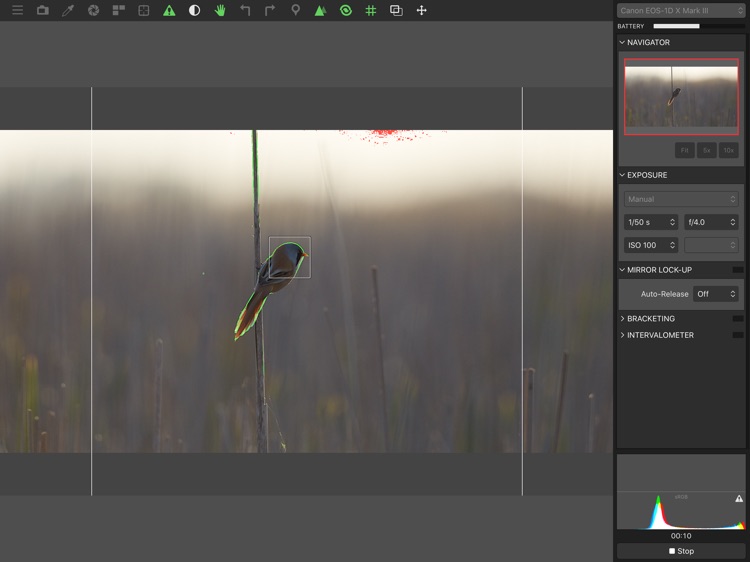Open the Canon EOS-1D X Mark III dropdown

[x=681, y=11]
